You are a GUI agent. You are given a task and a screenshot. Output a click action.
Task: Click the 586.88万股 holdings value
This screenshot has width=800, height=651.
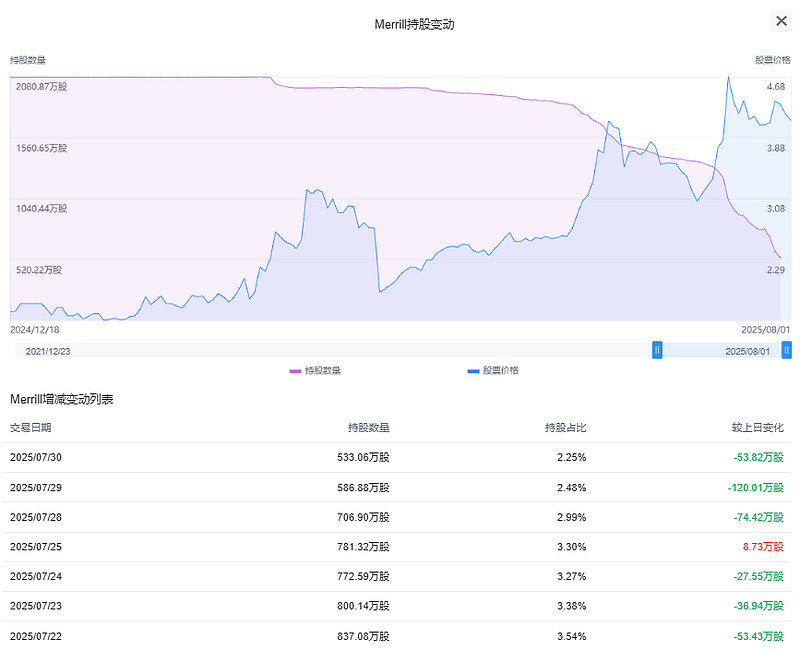tap(363, 488)
